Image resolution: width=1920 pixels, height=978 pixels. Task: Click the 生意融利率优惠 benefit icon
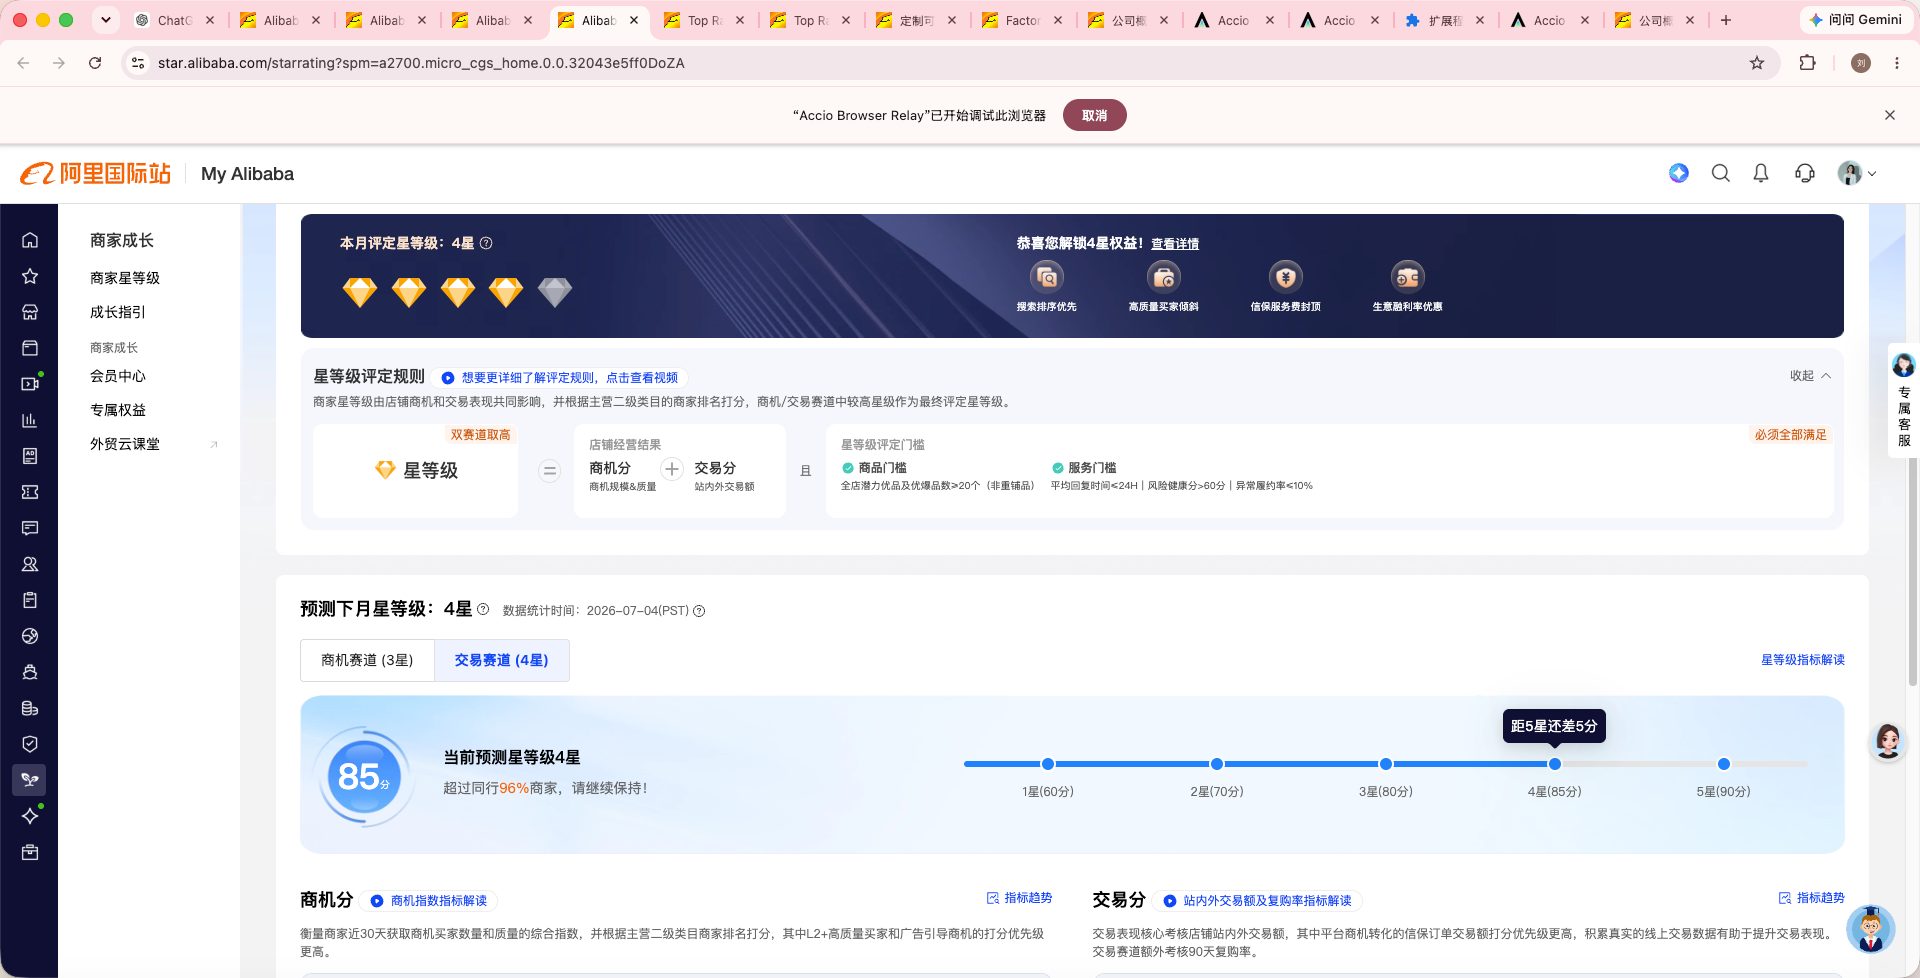1407,277
